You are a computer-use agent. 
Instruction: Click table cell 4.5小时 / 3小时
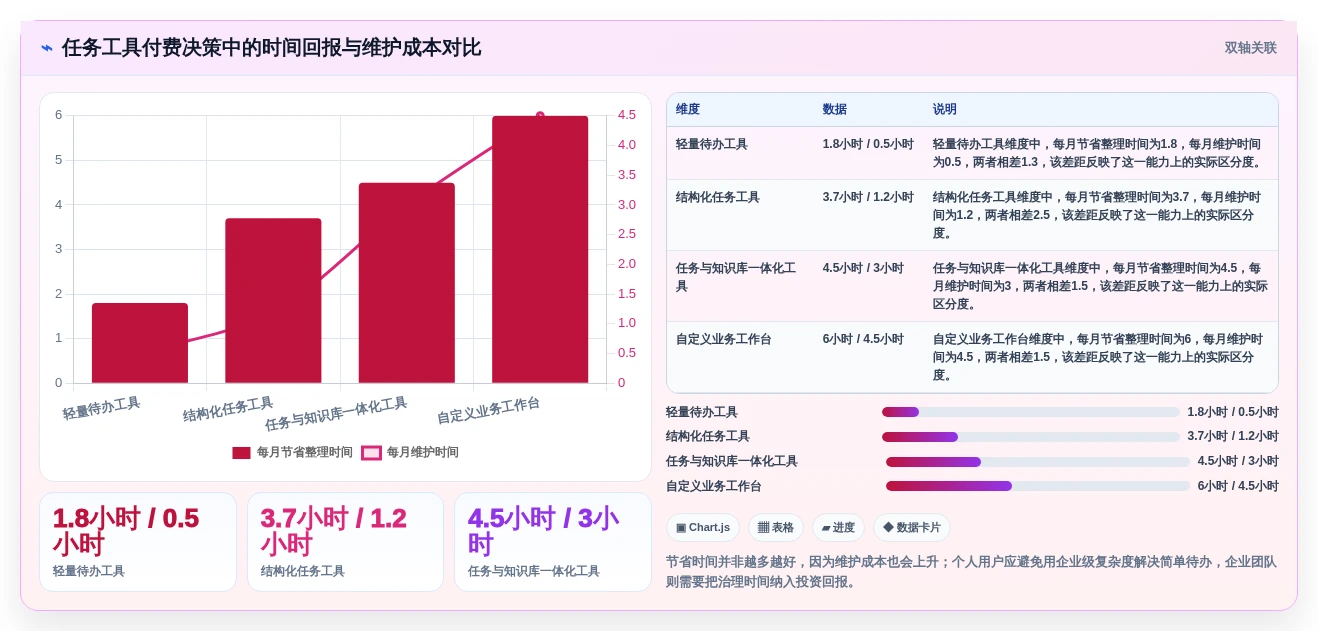(863, 268)
